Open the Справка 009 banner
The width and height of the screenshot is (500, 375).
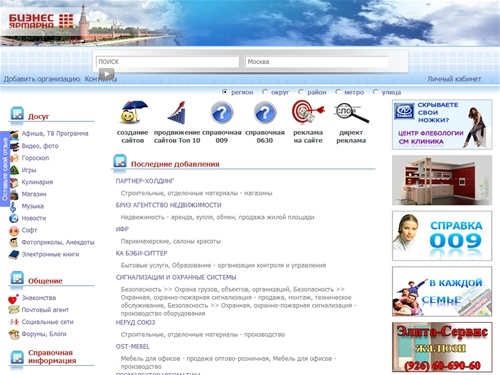pos(442,236)
